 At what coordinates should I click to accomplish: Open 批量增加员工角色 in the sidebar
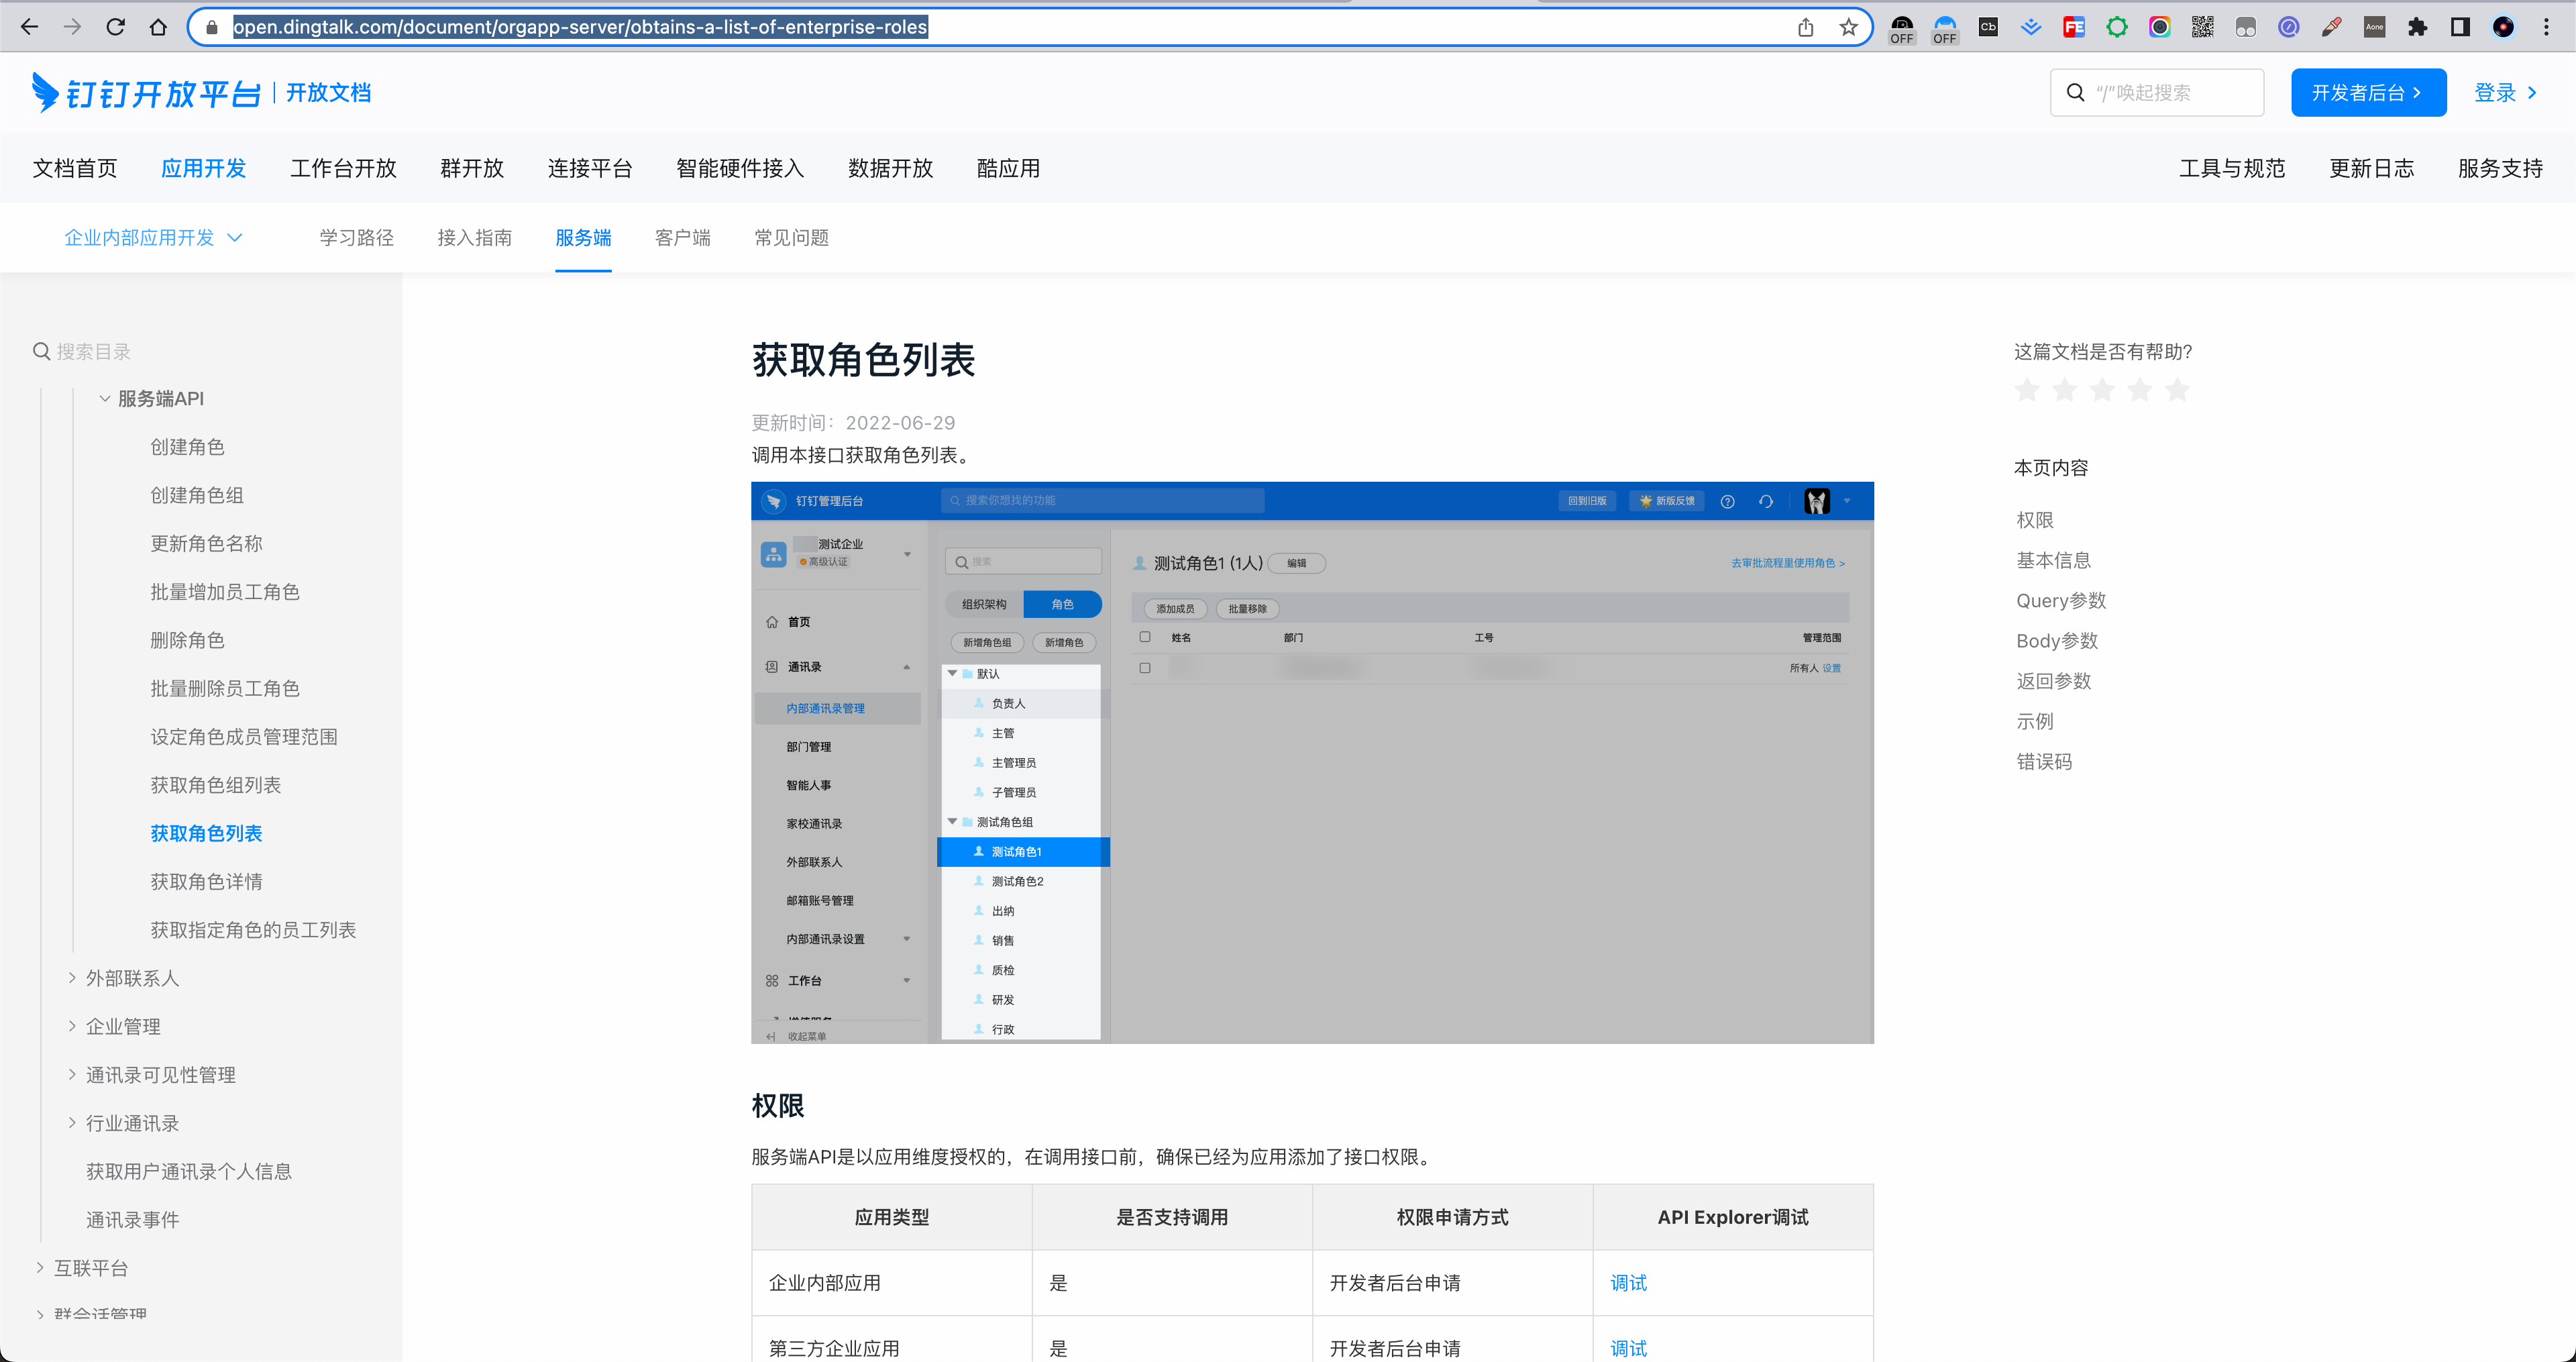click(225, 592)
